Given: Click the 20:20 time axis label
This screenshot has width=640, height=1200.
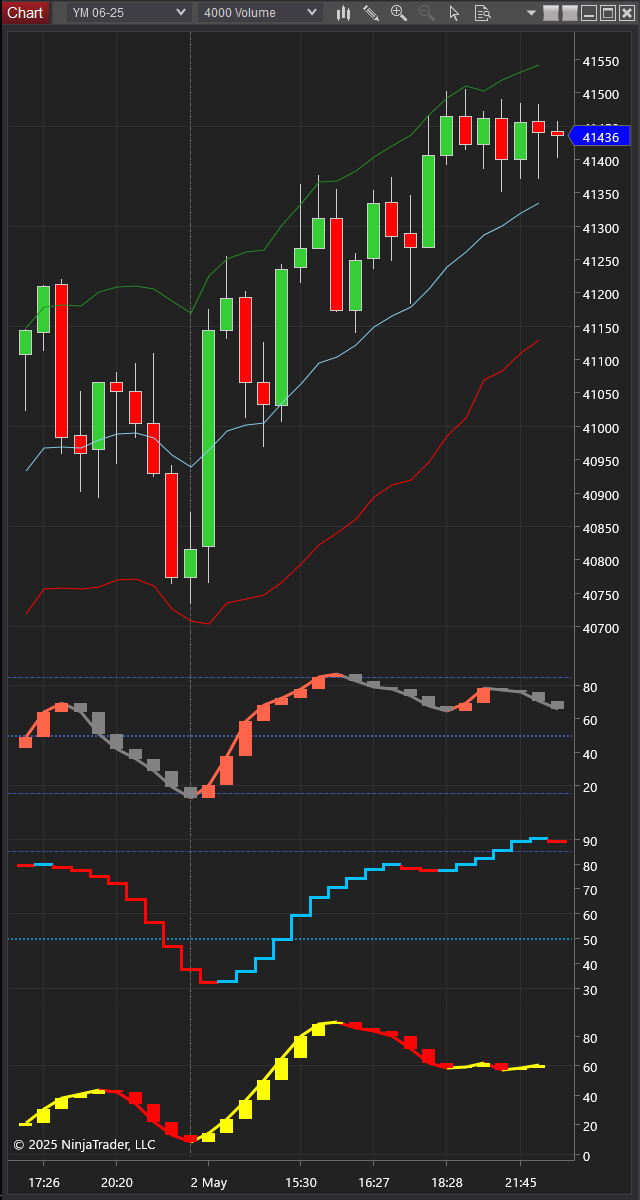Looking at the screenshot, I should [x=117, y=1183].
